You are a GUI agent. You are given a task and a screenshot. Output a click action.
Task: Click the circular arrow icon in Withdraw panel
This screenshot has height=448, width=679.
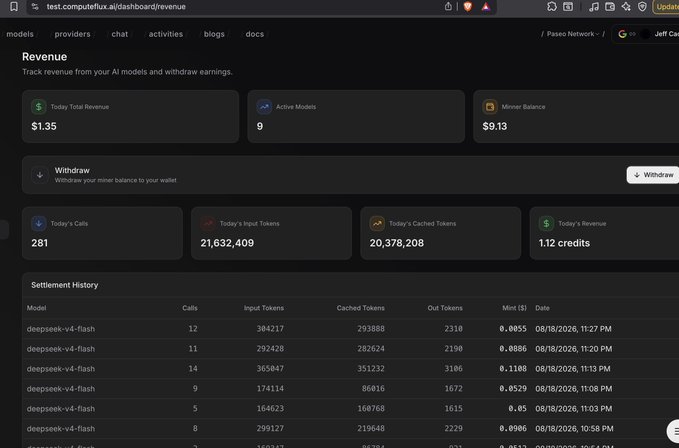tap(40, 175)
